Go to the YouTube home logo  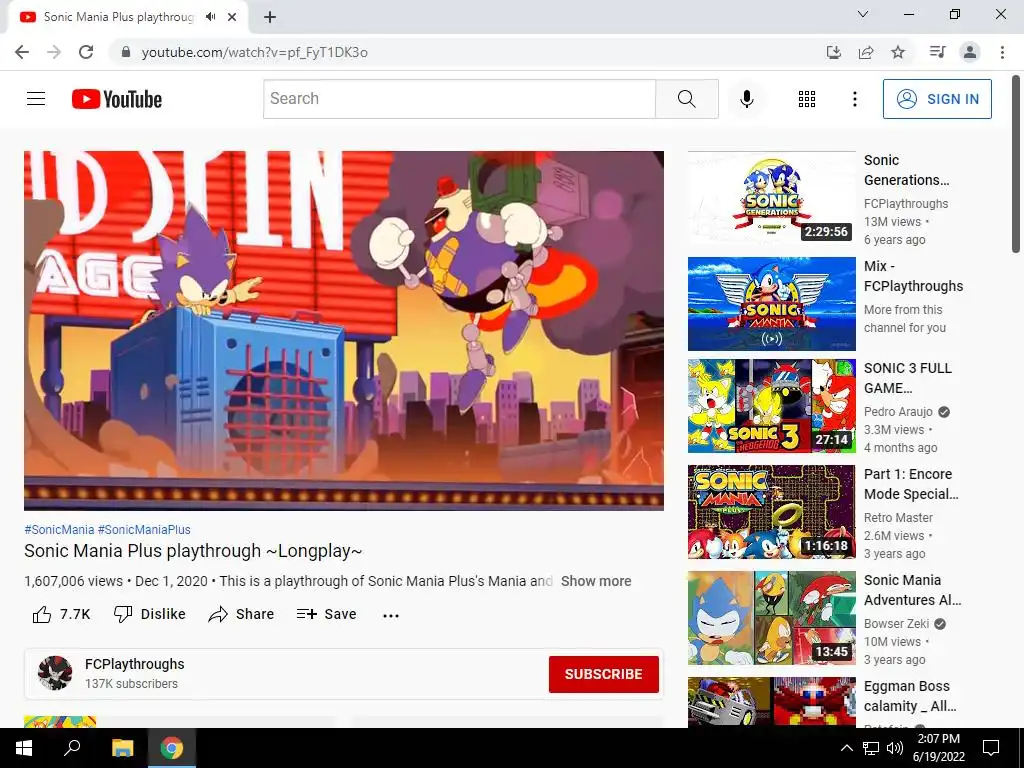(117, 99)
